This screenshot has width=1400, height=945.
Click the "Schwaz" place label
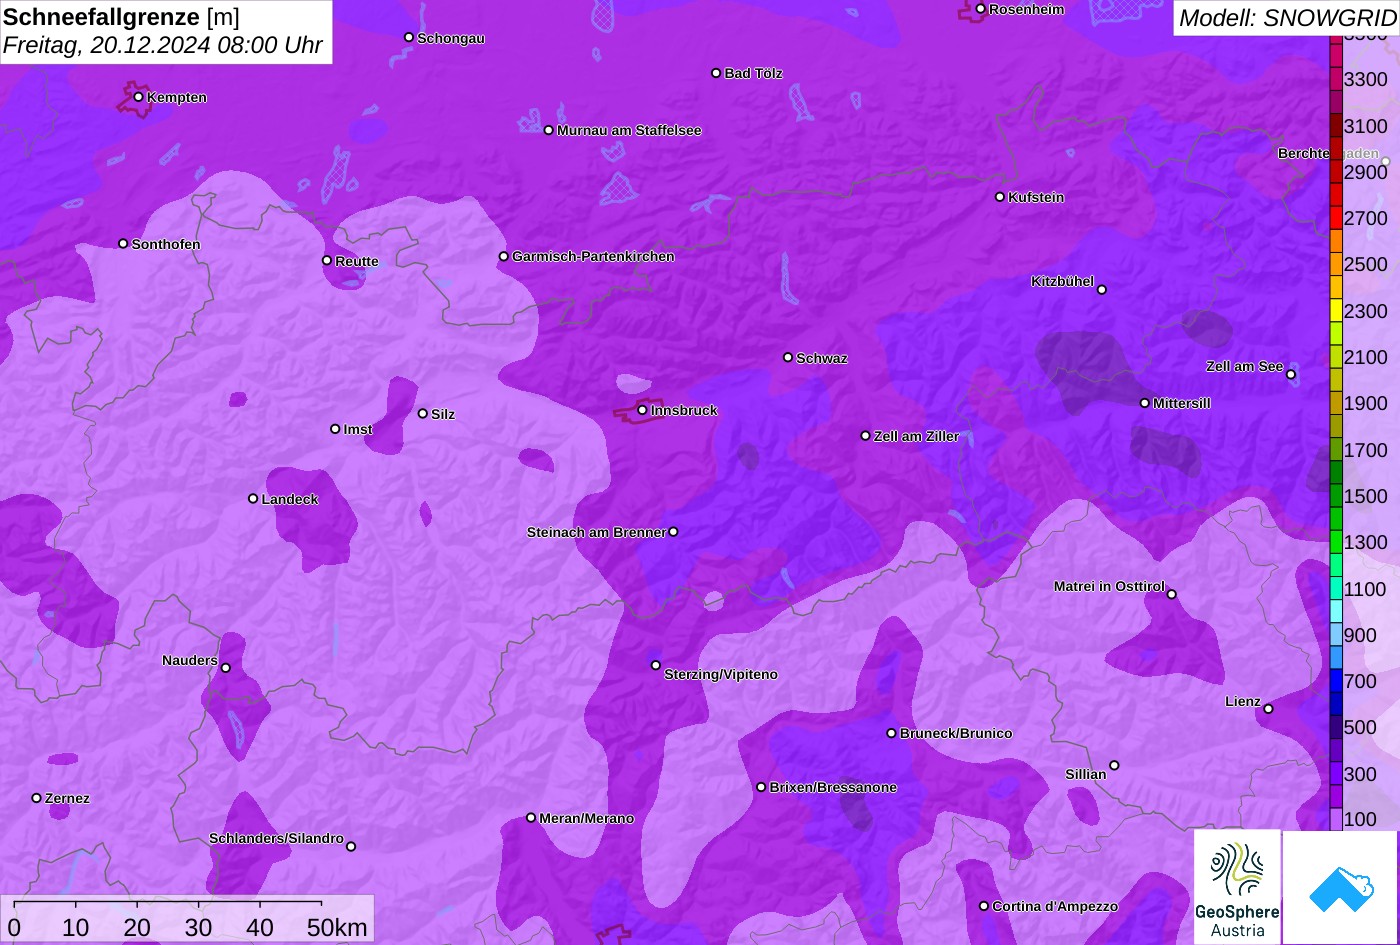pos(822,359)
